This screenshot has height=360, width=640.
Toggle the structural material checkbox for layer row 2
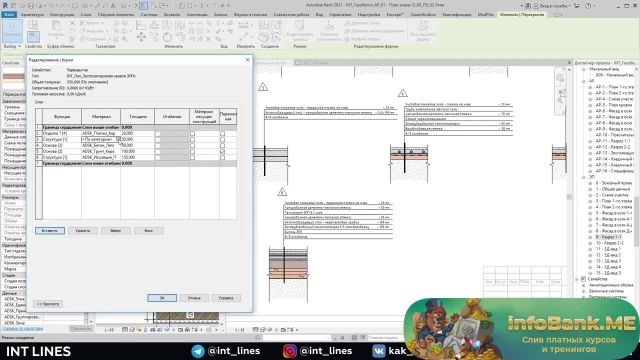tap(192, 133)
